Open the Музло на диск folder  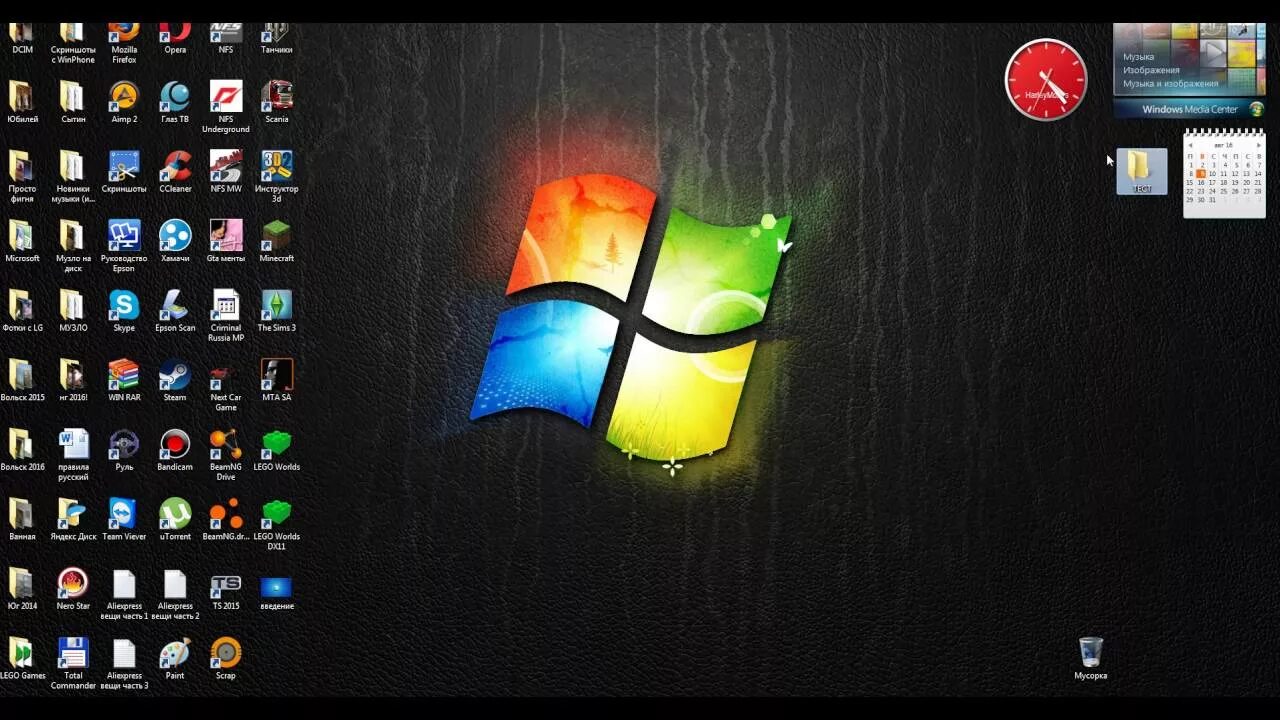click(73, 246)
